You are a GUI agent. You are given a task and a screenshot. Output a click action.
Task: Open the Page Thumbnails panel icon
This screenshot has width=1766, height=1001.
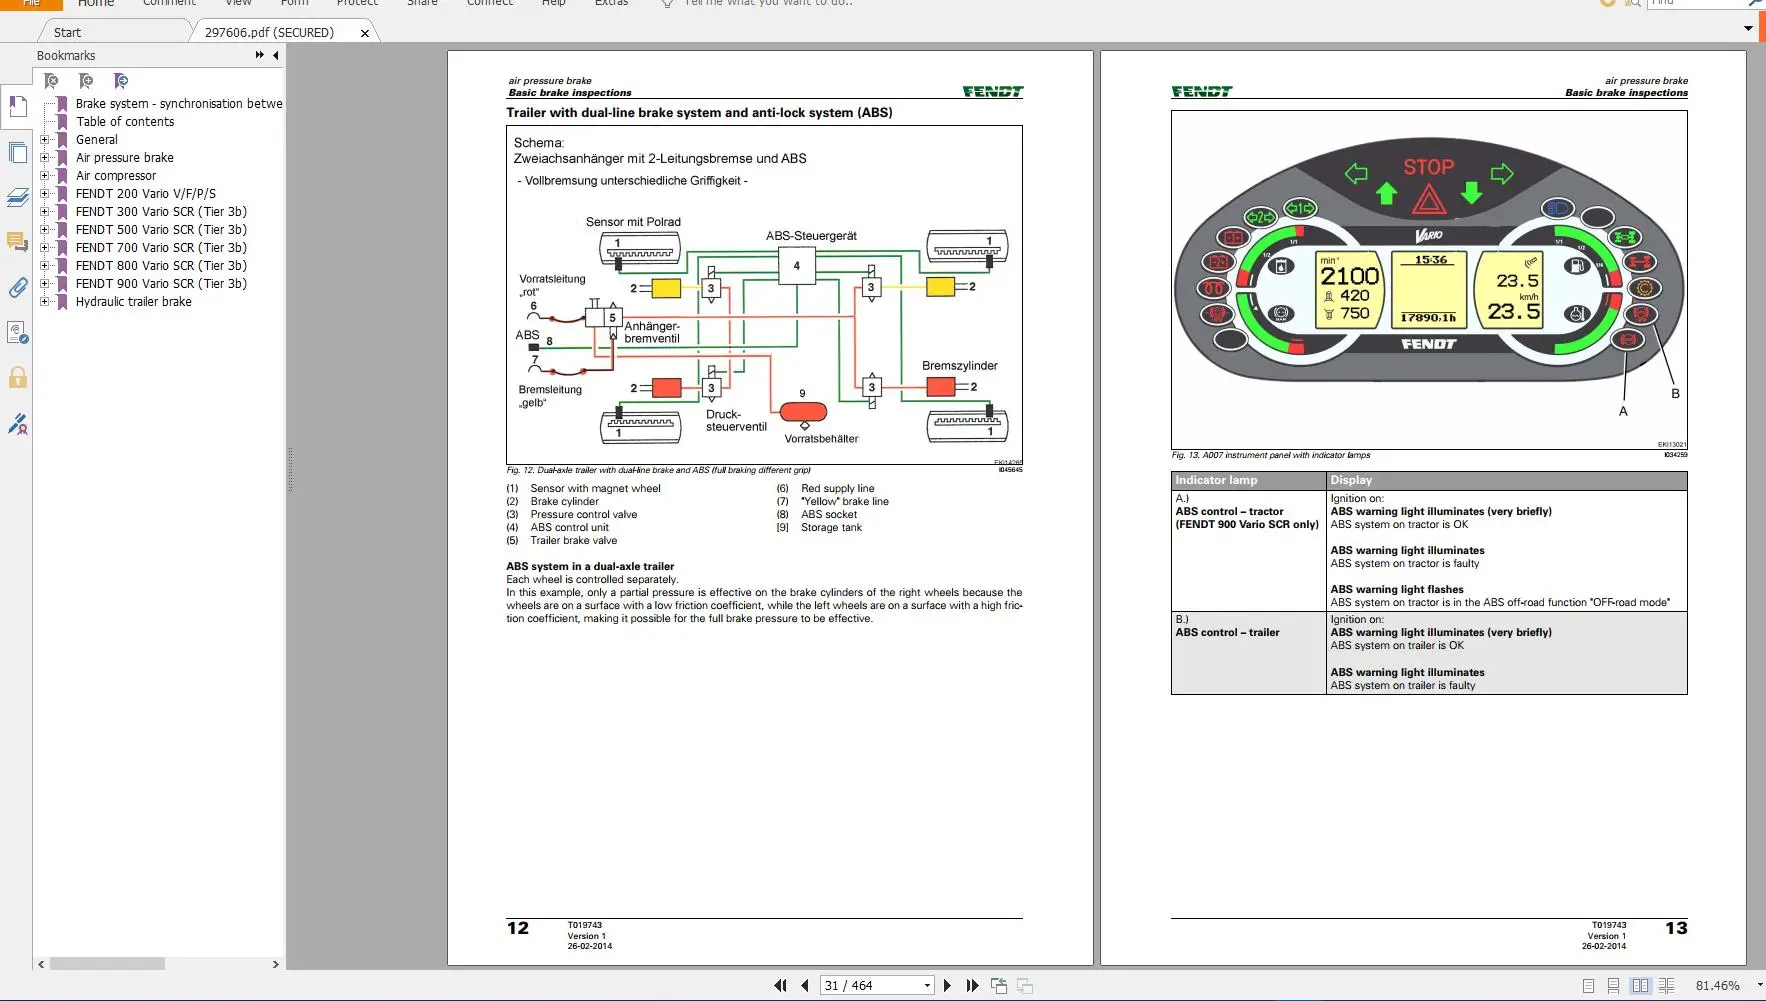[x=17, y=153]
